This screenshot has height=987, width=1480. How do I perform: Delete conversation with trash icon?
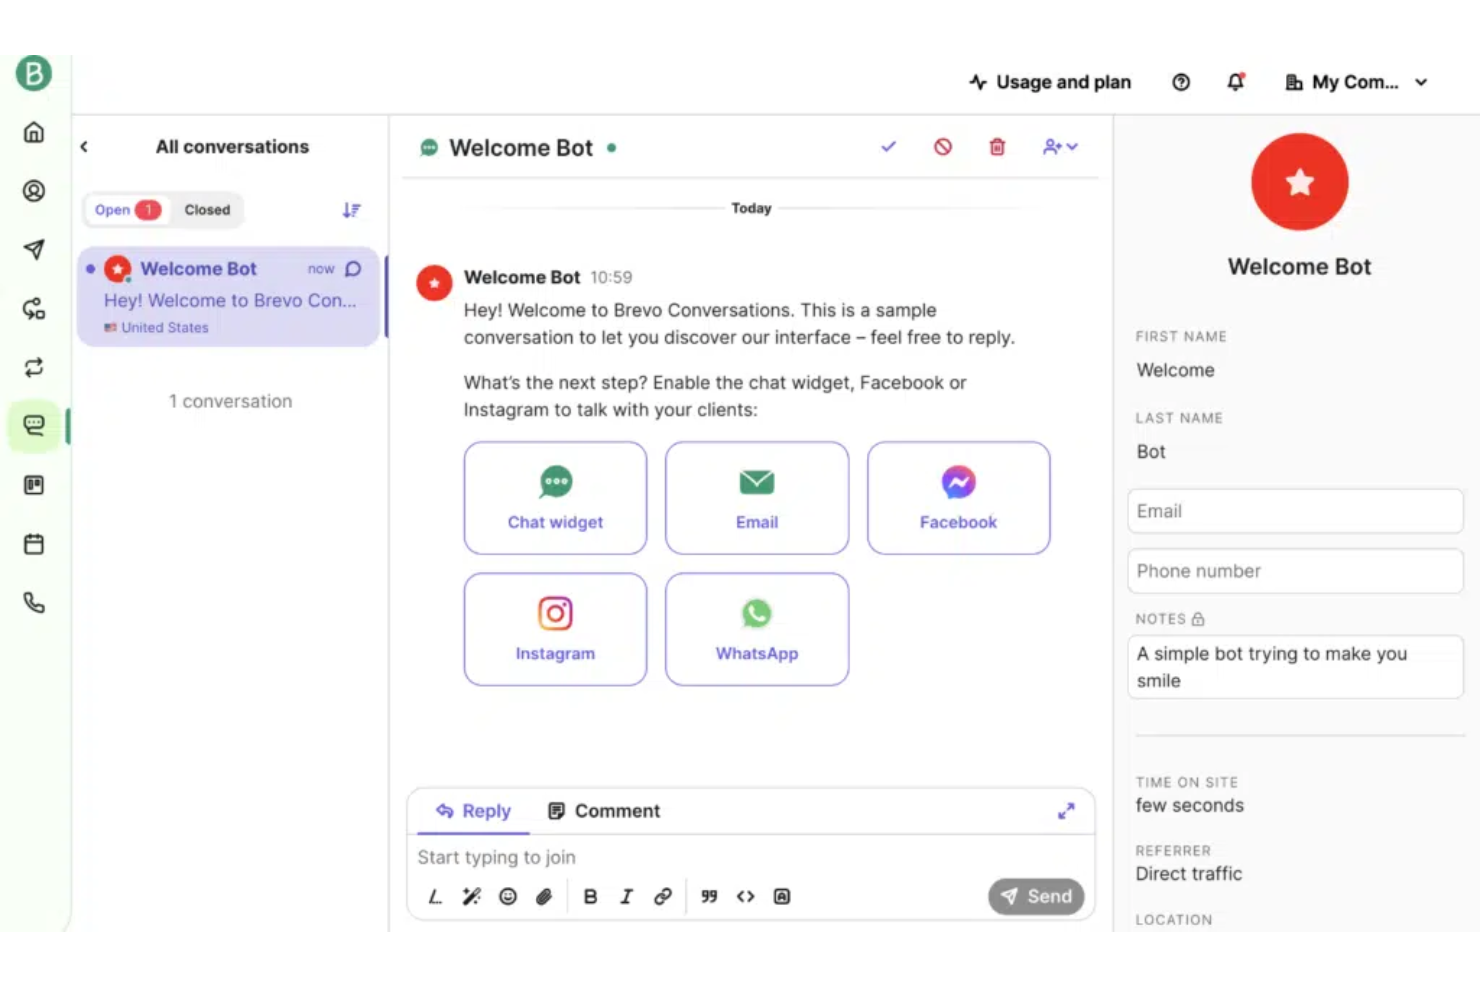[997, 147]
